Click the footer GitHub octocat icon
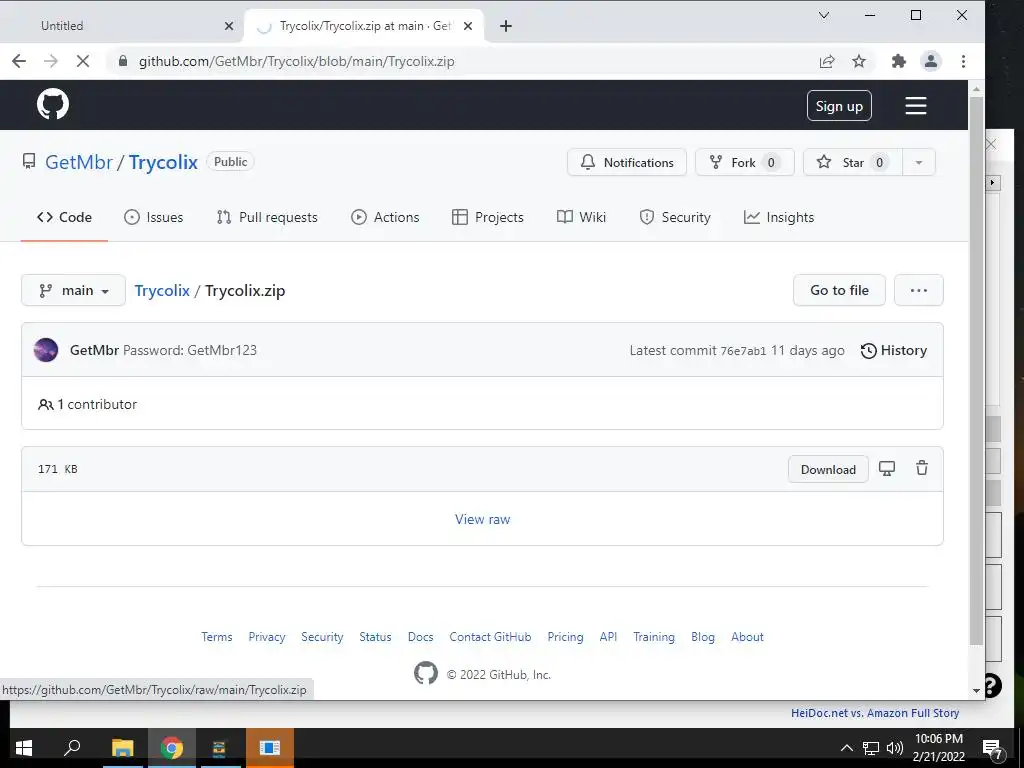Viewport: 1024px width, 768px height. (x=426, y=673)
